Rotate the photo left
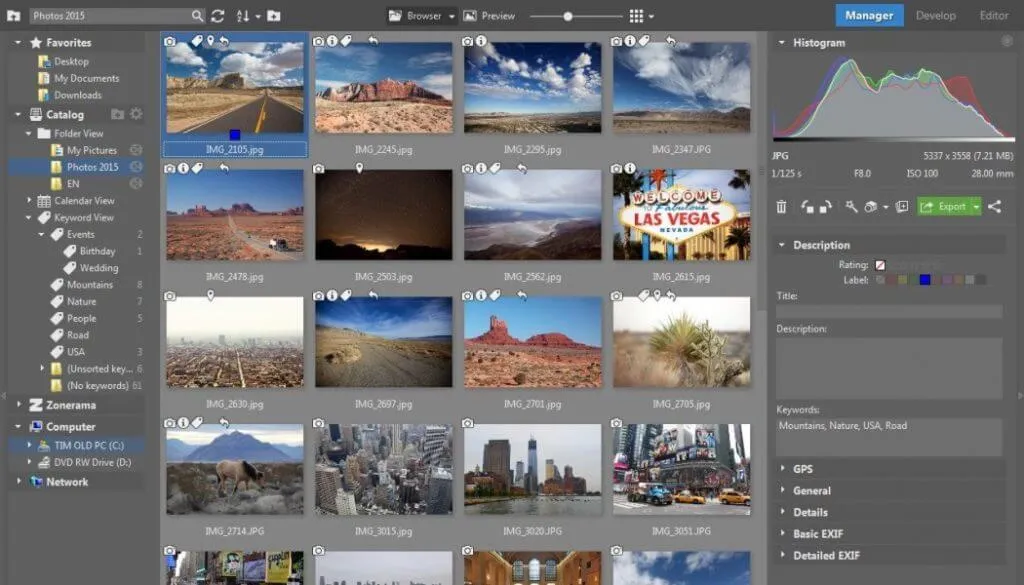1024x585 pixels. click(806, 207)
